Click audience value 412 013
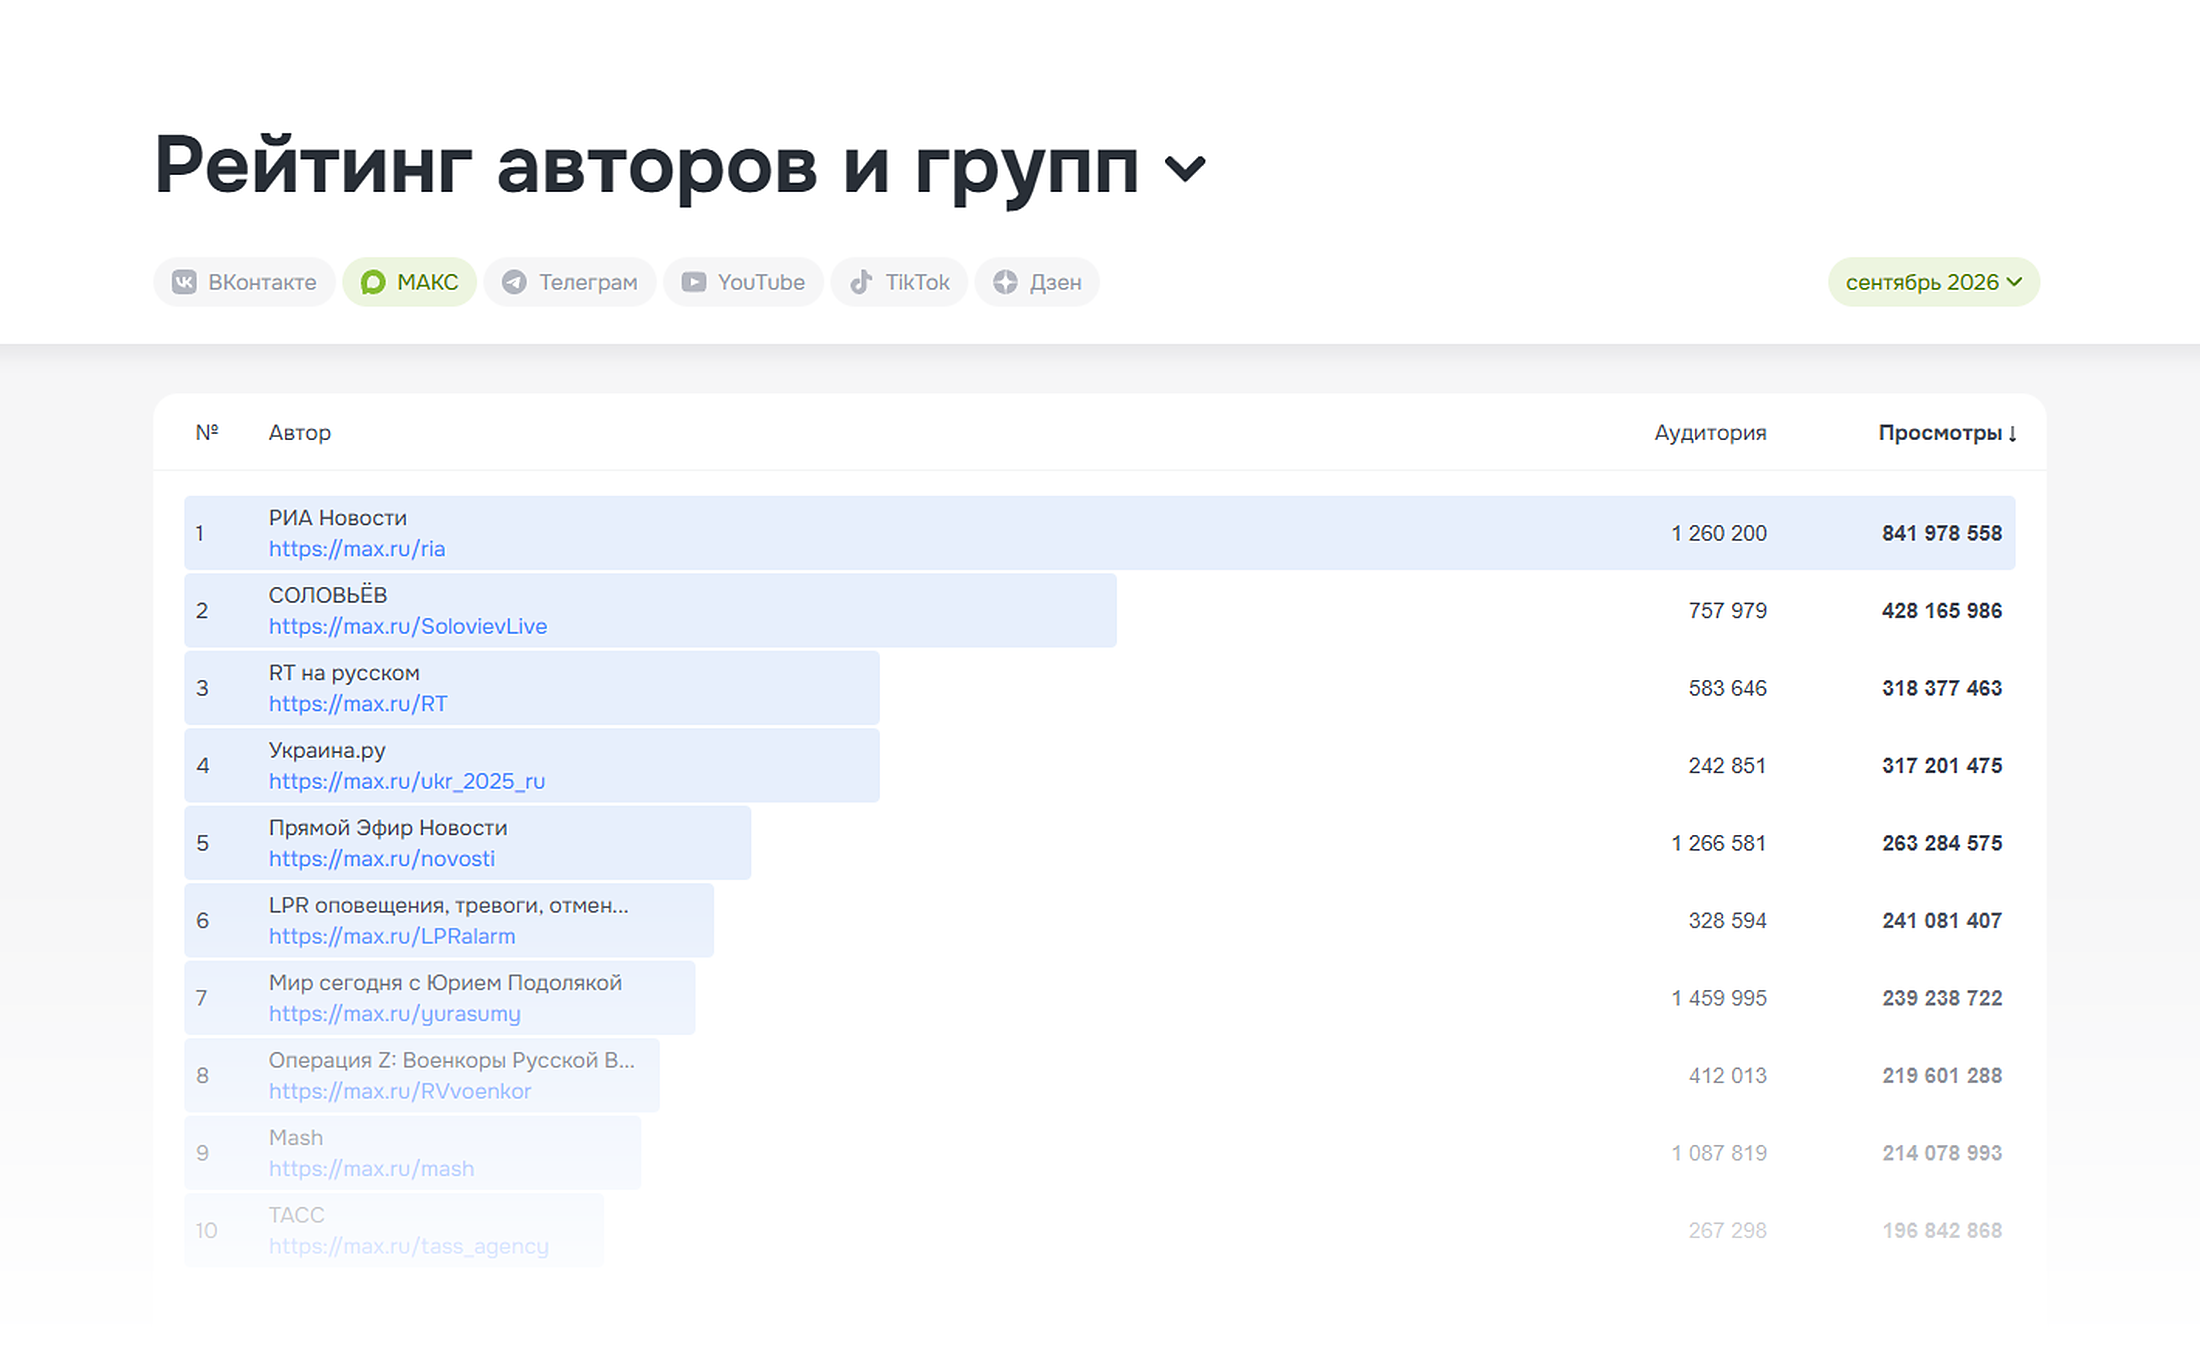This screenshot has width=2200, height=1351. (1728, 1076)
